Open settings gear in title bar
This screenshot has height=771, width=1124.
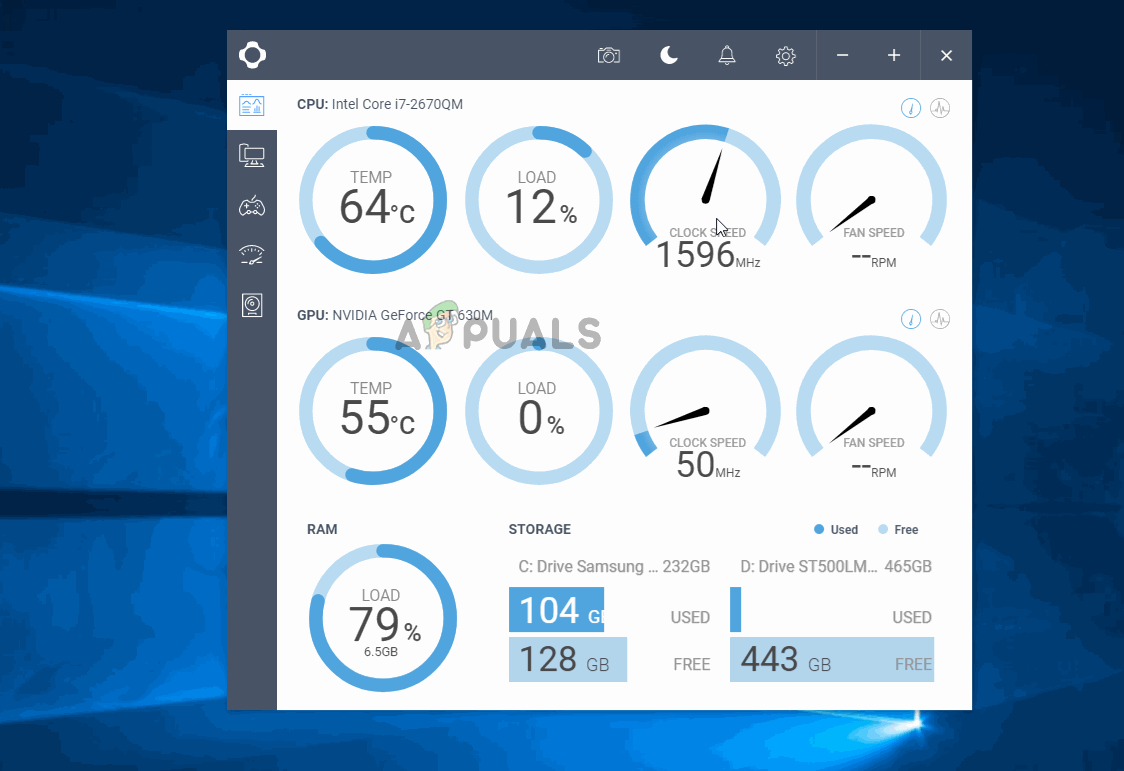click(x=786, y=56)
